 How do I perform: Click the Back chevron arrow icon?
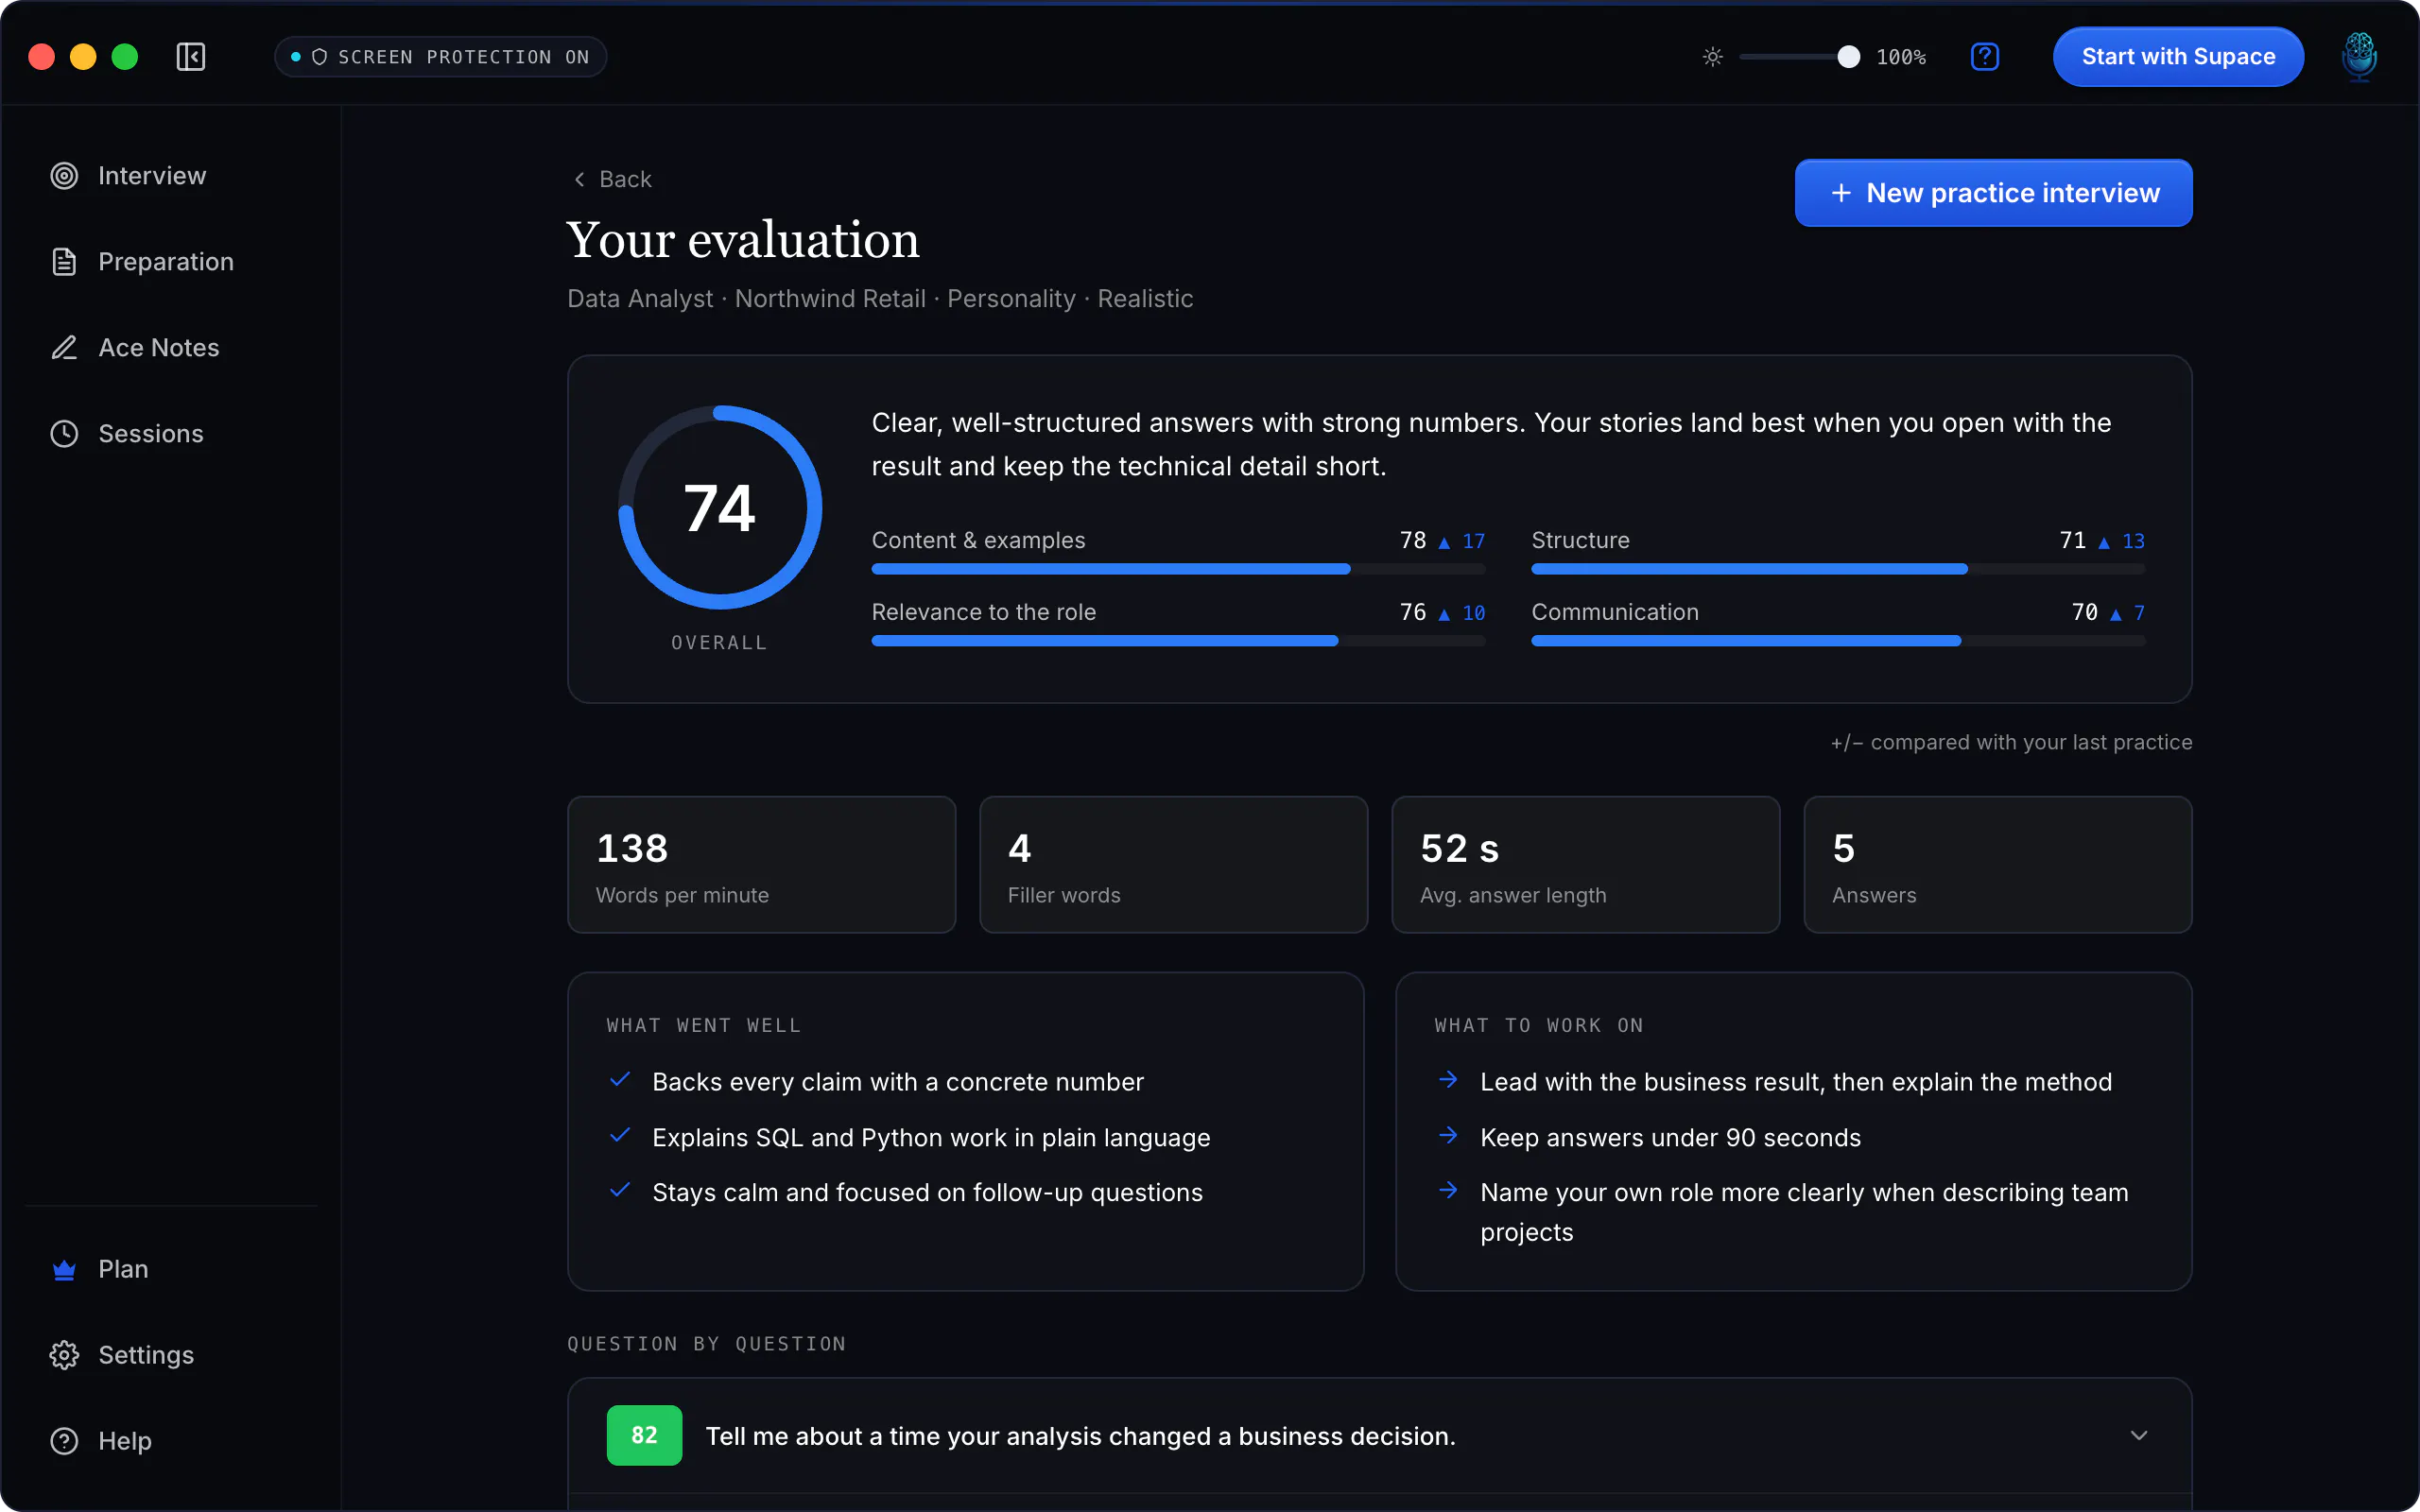(579, 179)
